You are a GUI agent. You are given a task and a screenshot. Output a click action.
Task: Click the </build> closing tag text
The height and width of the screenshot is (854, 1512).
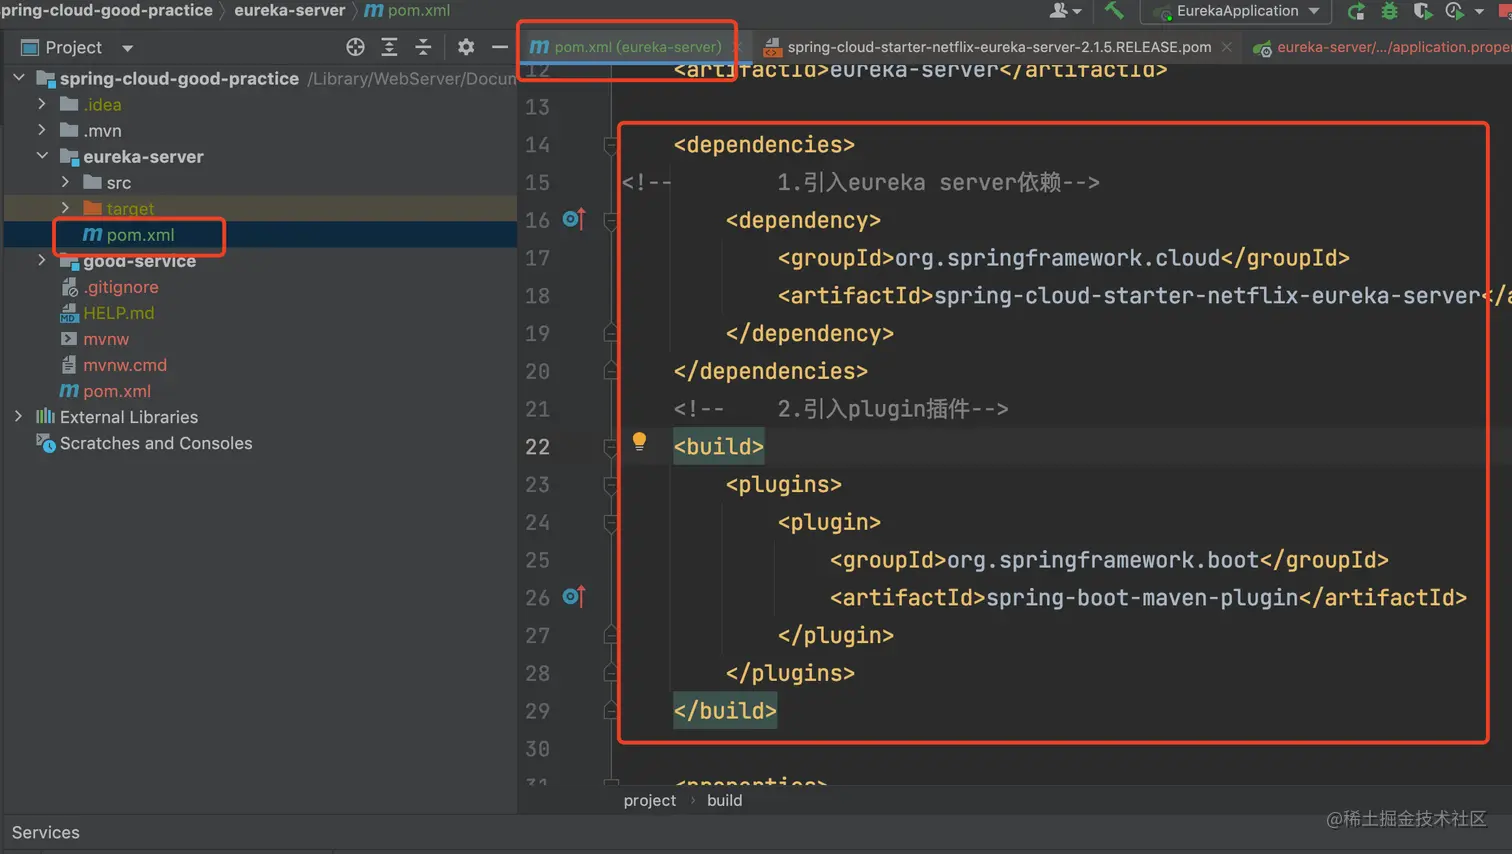(725, 711)
